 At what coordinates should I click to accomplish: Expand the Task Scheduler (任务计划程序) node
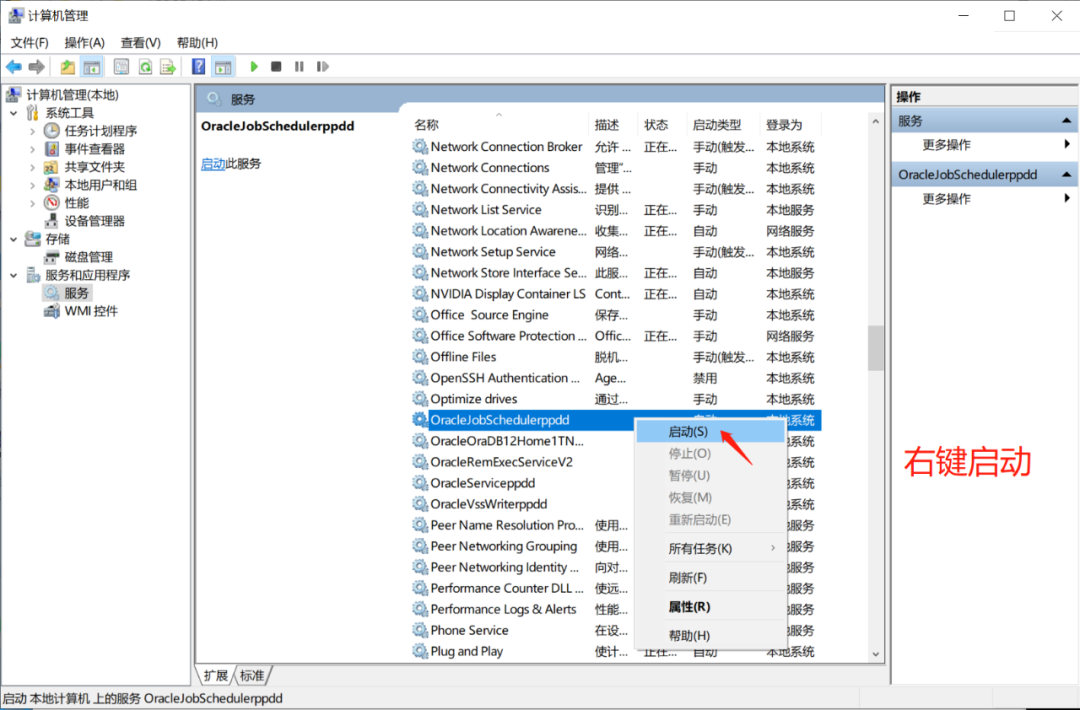(32, 131)
